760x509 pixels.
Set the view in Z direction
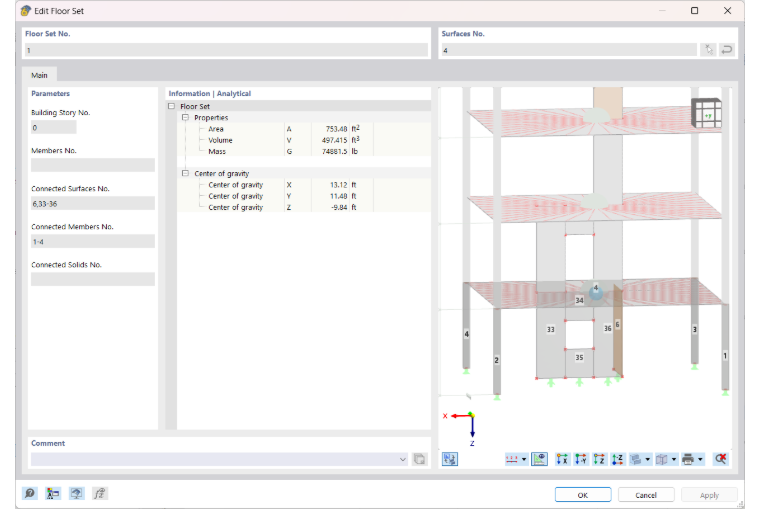pyautogui.click(x=599, y=459)
